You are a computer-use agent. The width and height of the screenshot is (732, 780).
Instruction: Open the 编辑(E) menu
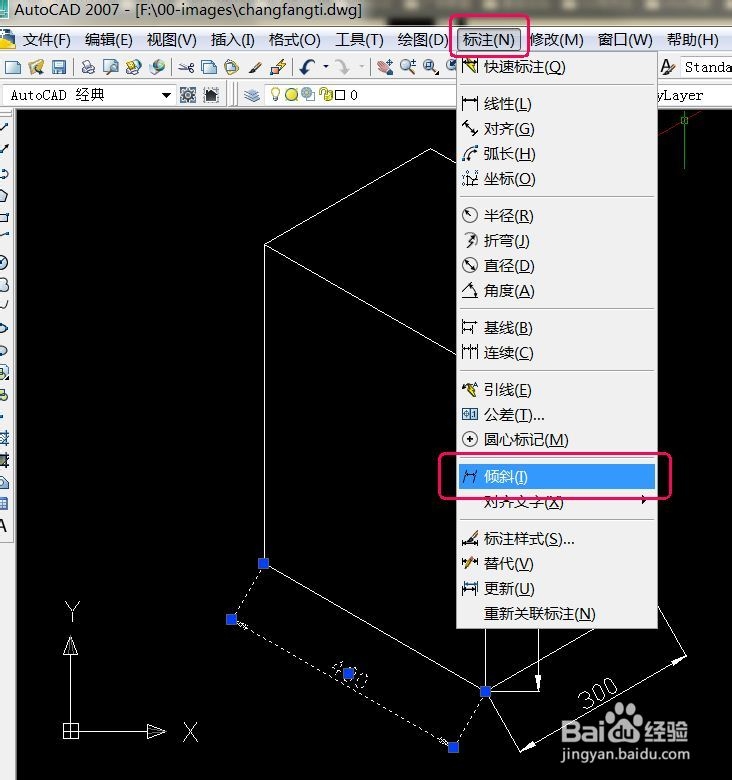[x=108, y=39]
